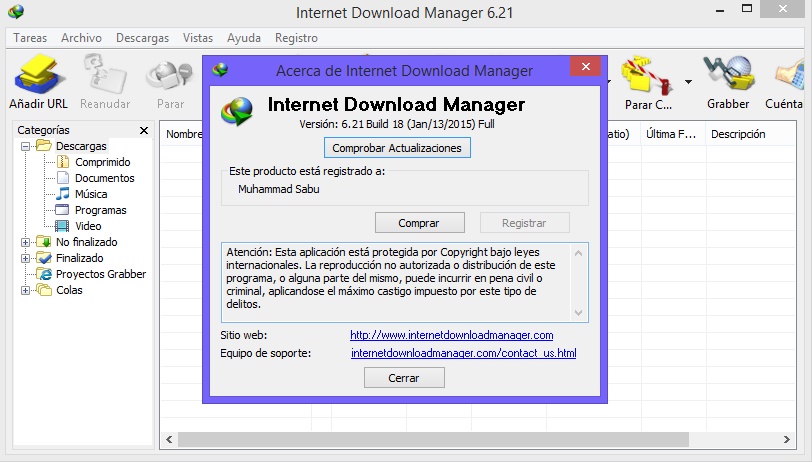Select the Programas category icon
The image size is (812, 462).
(63, 210)
